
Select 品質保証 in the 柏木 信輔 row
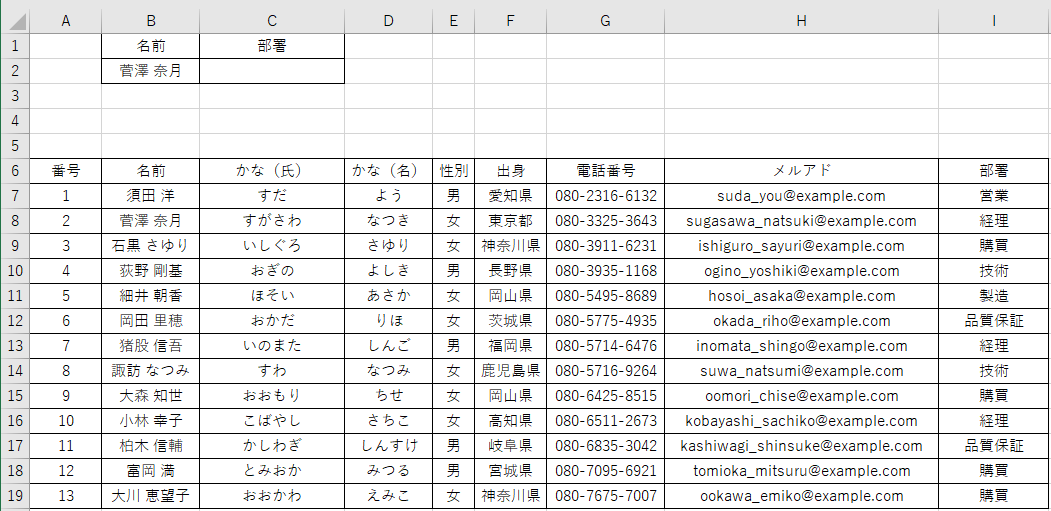point(994,446)
